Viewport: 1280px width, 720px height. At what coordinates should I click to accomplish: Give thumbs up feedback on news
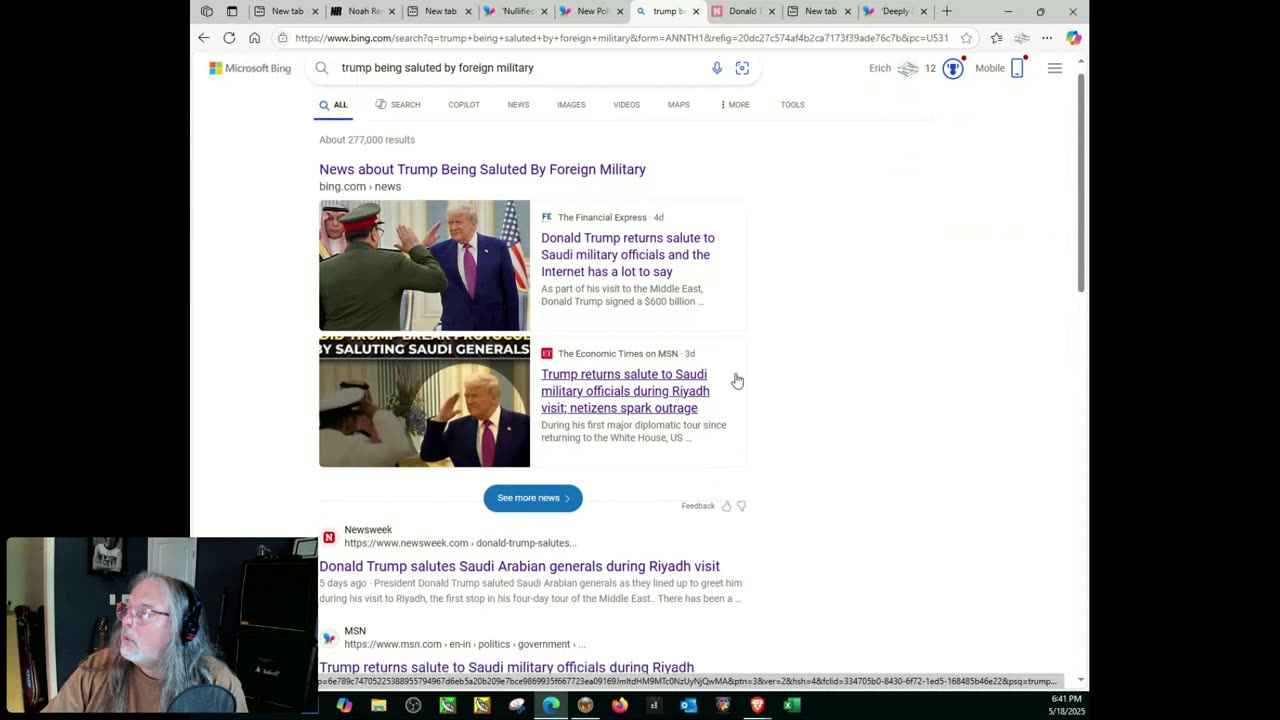tap(726, 506)
